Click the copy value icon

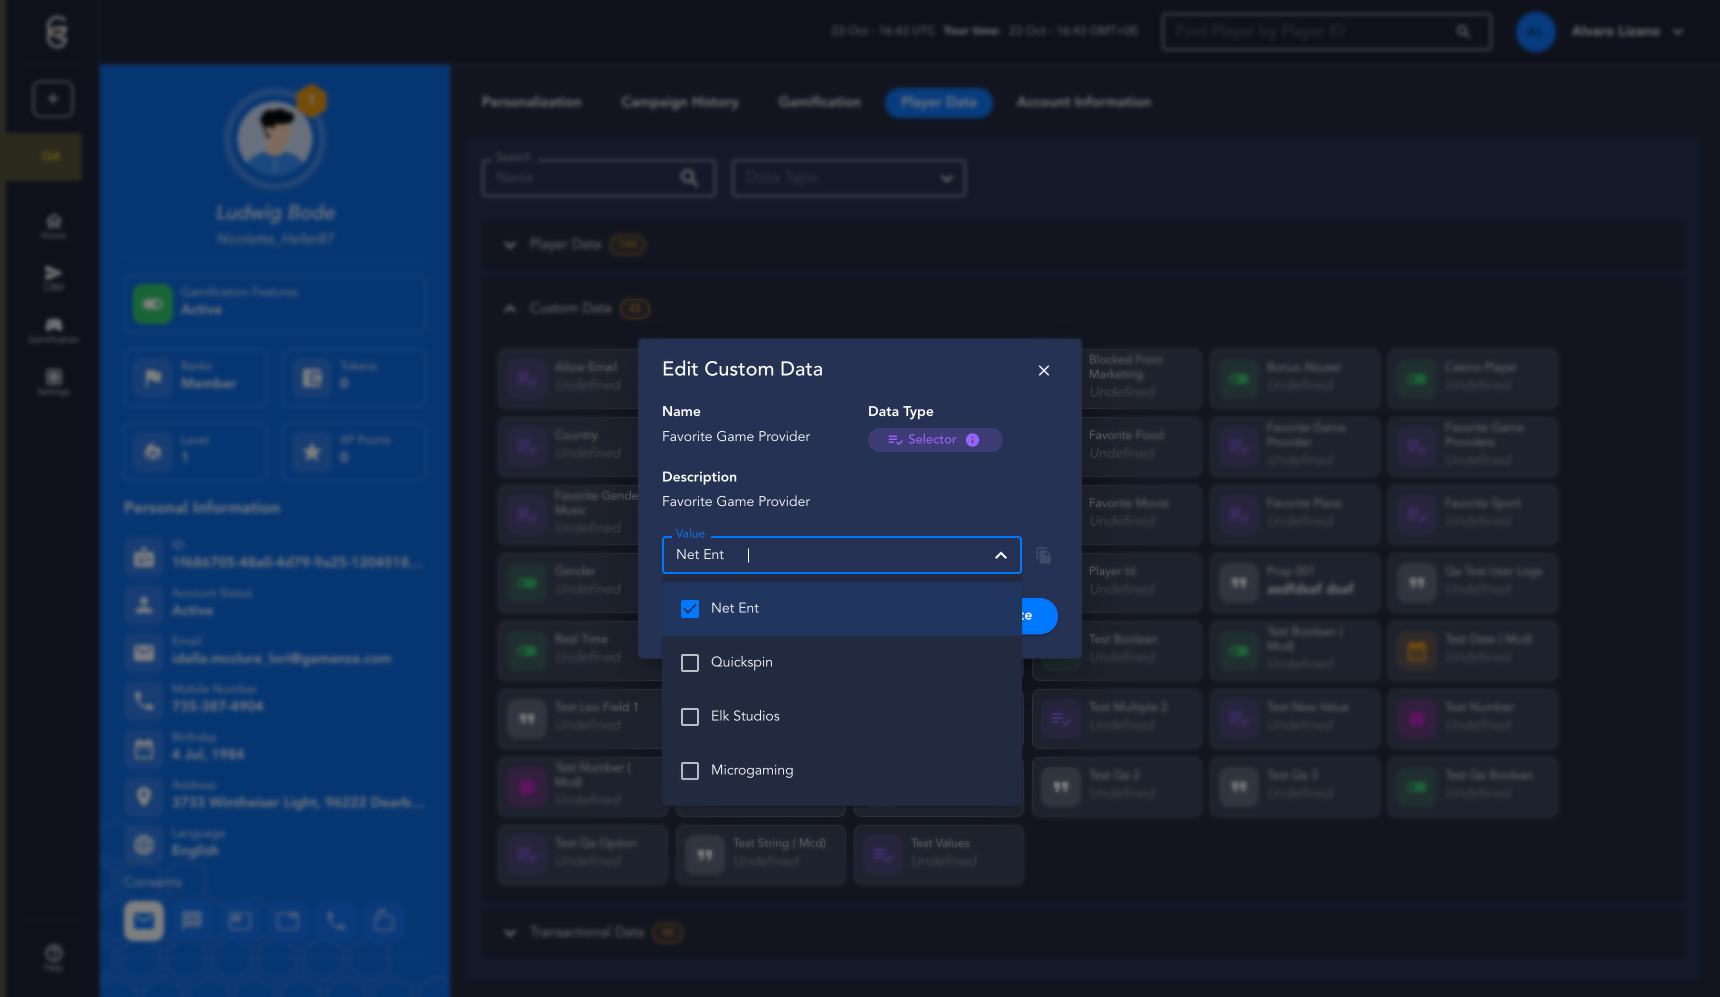click(x=1044, y=556)
